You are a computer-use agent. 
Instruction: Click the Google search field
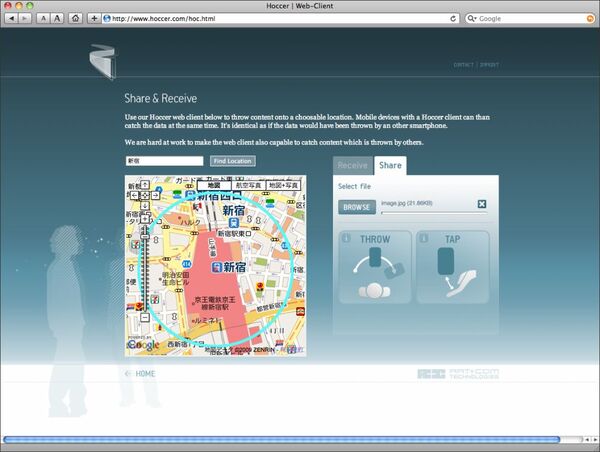tap(530, 18)
